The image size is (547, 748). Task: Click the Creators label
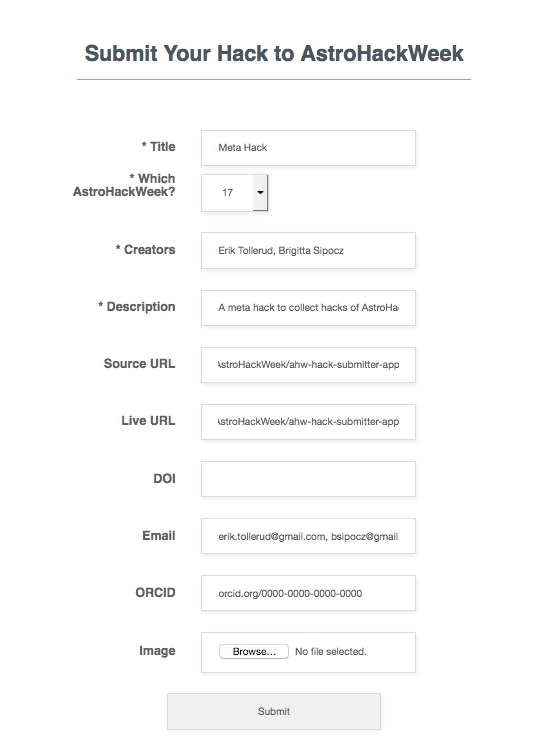145,249
